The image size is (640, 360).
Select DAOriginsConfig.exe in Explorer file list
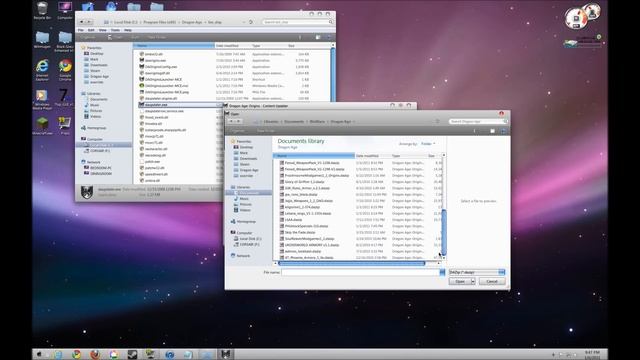pos(160,67)
